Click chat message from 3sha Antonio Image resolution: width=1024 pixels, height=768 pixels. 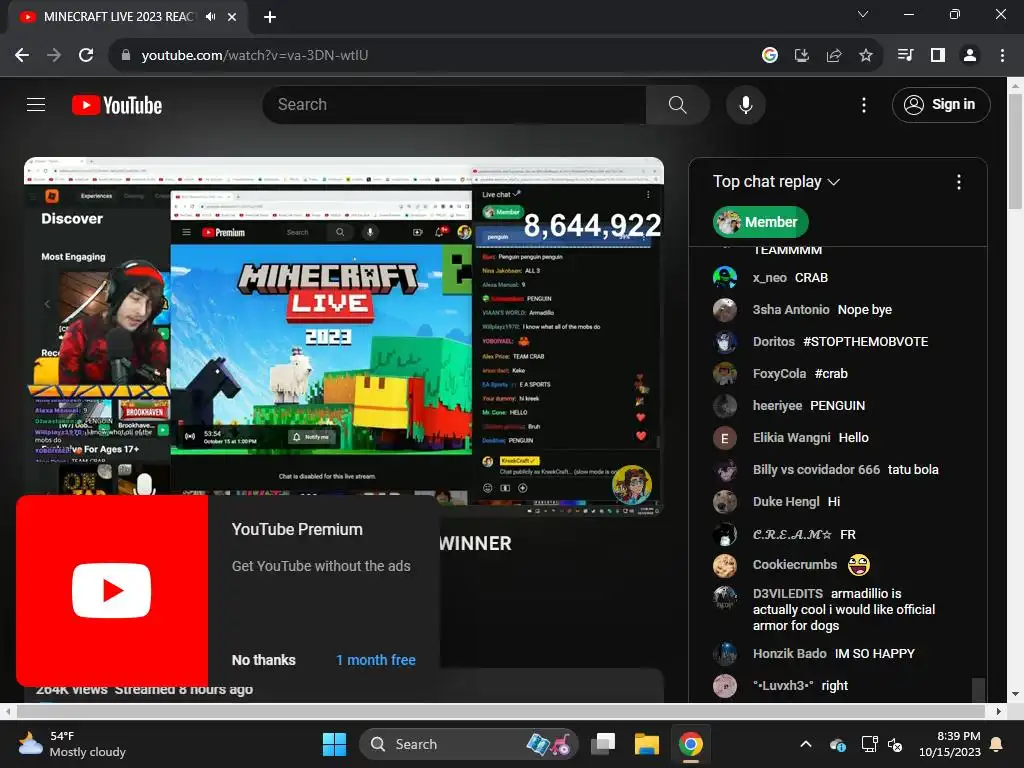pyautogui.click(x=822, y=310)
